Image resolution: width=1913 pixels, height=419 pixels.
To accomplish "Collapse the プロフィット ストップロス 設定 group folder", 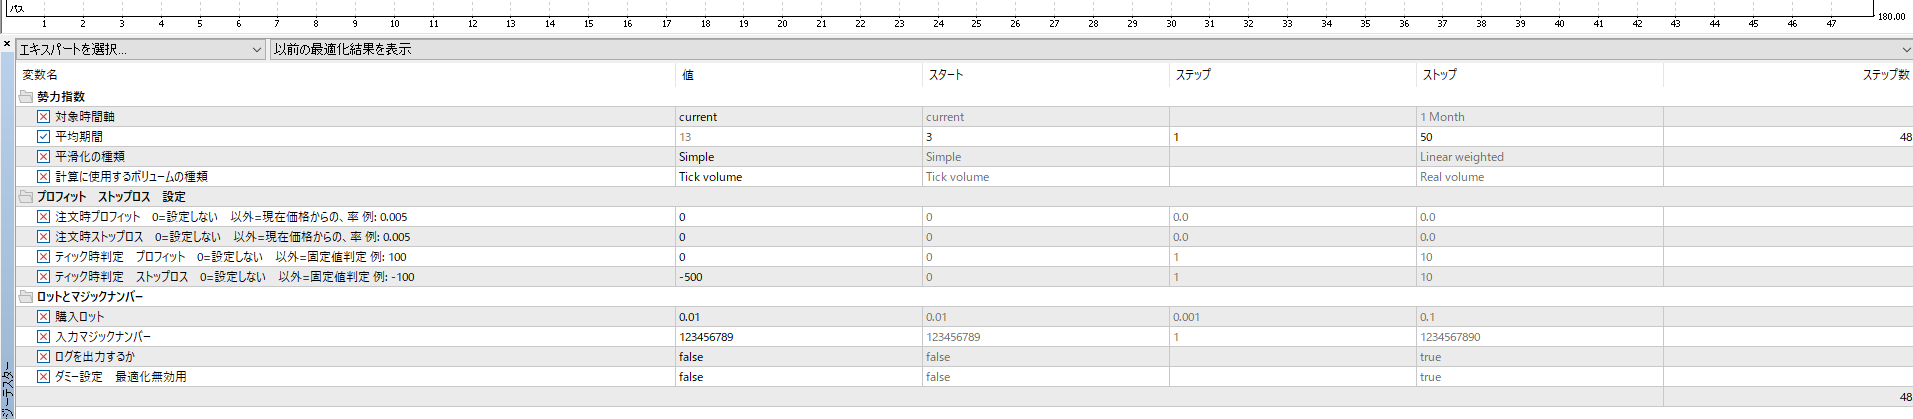I will (x=26, y=197).
